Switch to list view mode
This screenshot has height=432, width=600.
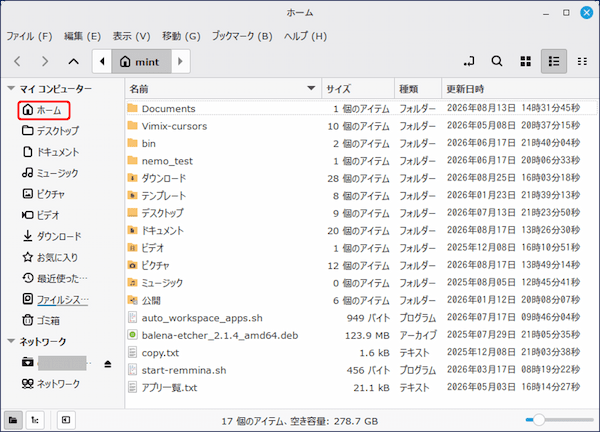tap(554, 61)
